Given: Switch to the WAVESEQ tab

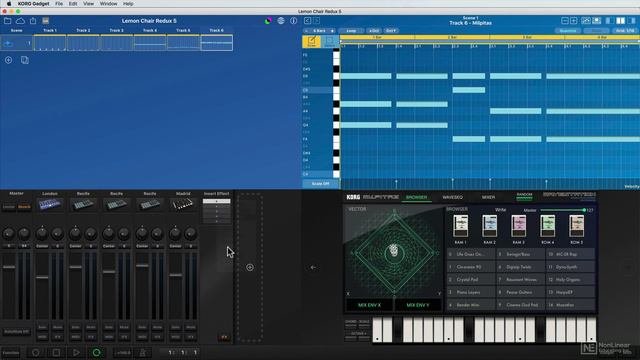Looking at the screenshot, I should [x=453, y=197].
